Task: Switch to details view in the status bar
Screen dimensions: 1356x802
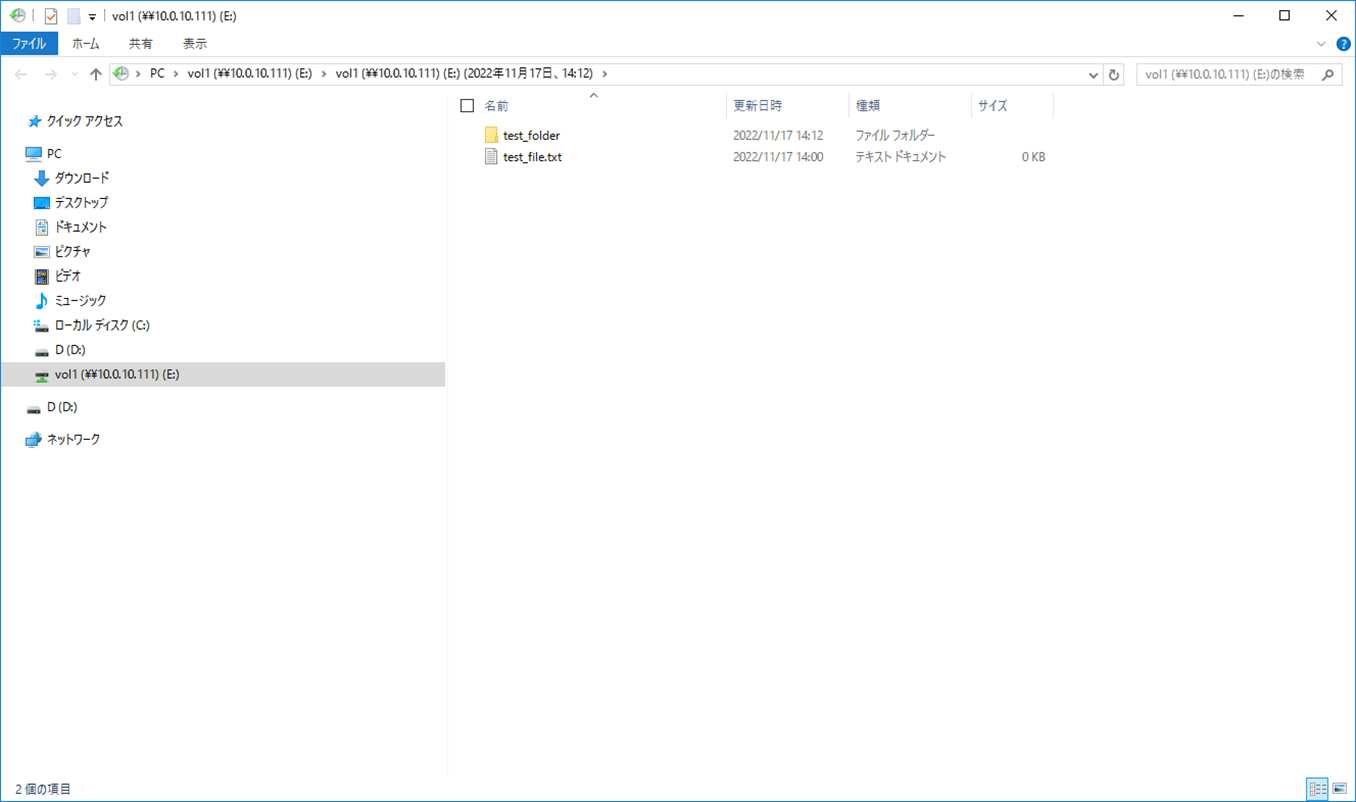Action: pos(1317,789)
